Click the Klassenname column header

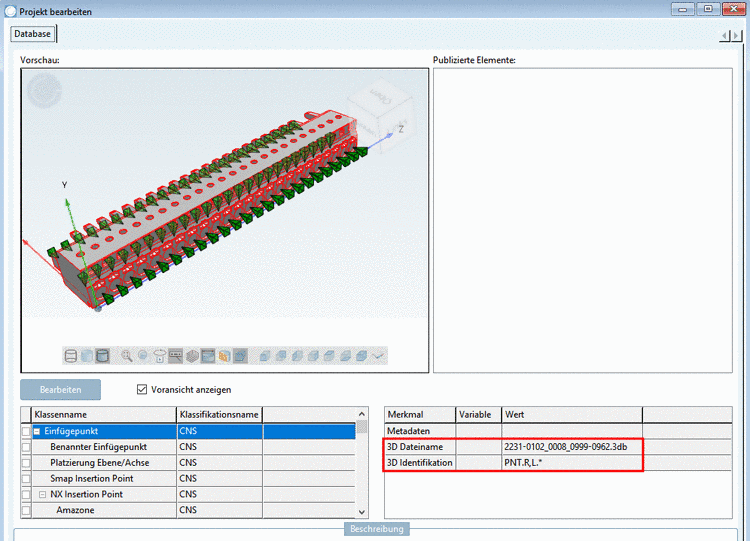point(104,415)
